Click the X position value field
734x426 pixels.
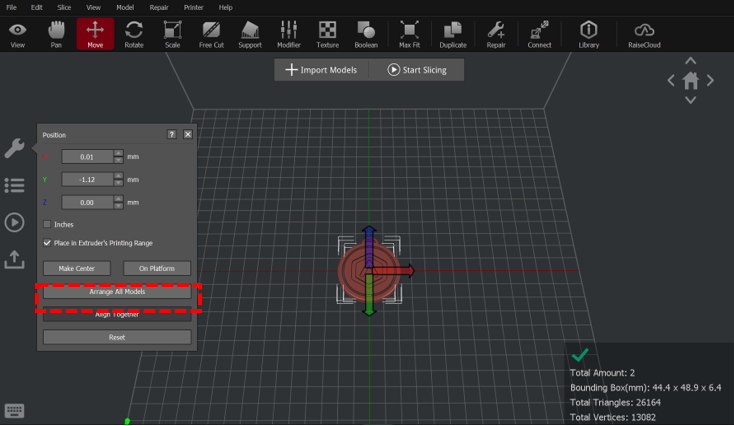tap(87, 156)
